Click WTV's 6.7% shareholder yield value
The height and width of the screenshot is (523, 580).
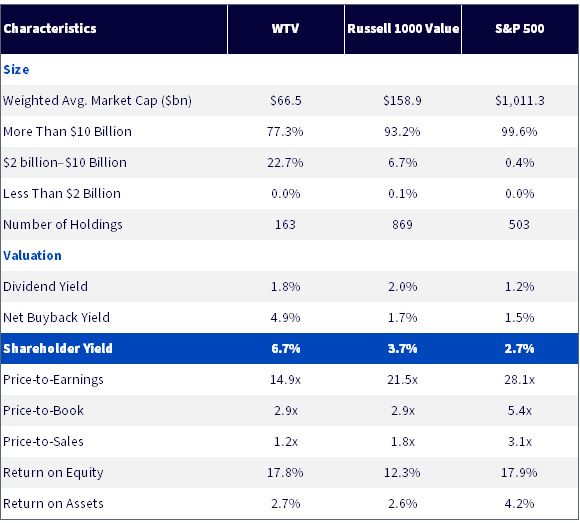click(x=286, y=348)
